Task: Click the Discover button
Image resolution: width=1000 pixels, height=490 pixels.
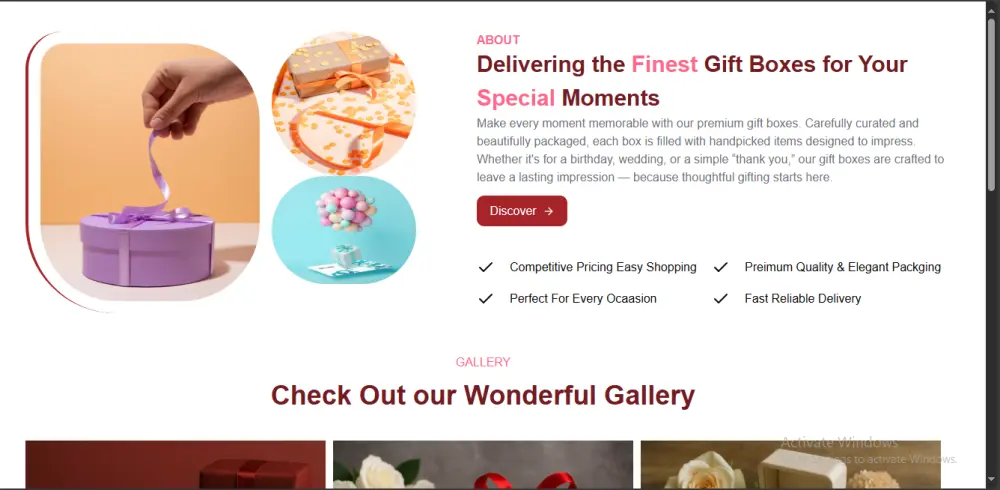Action: [522, 211]
